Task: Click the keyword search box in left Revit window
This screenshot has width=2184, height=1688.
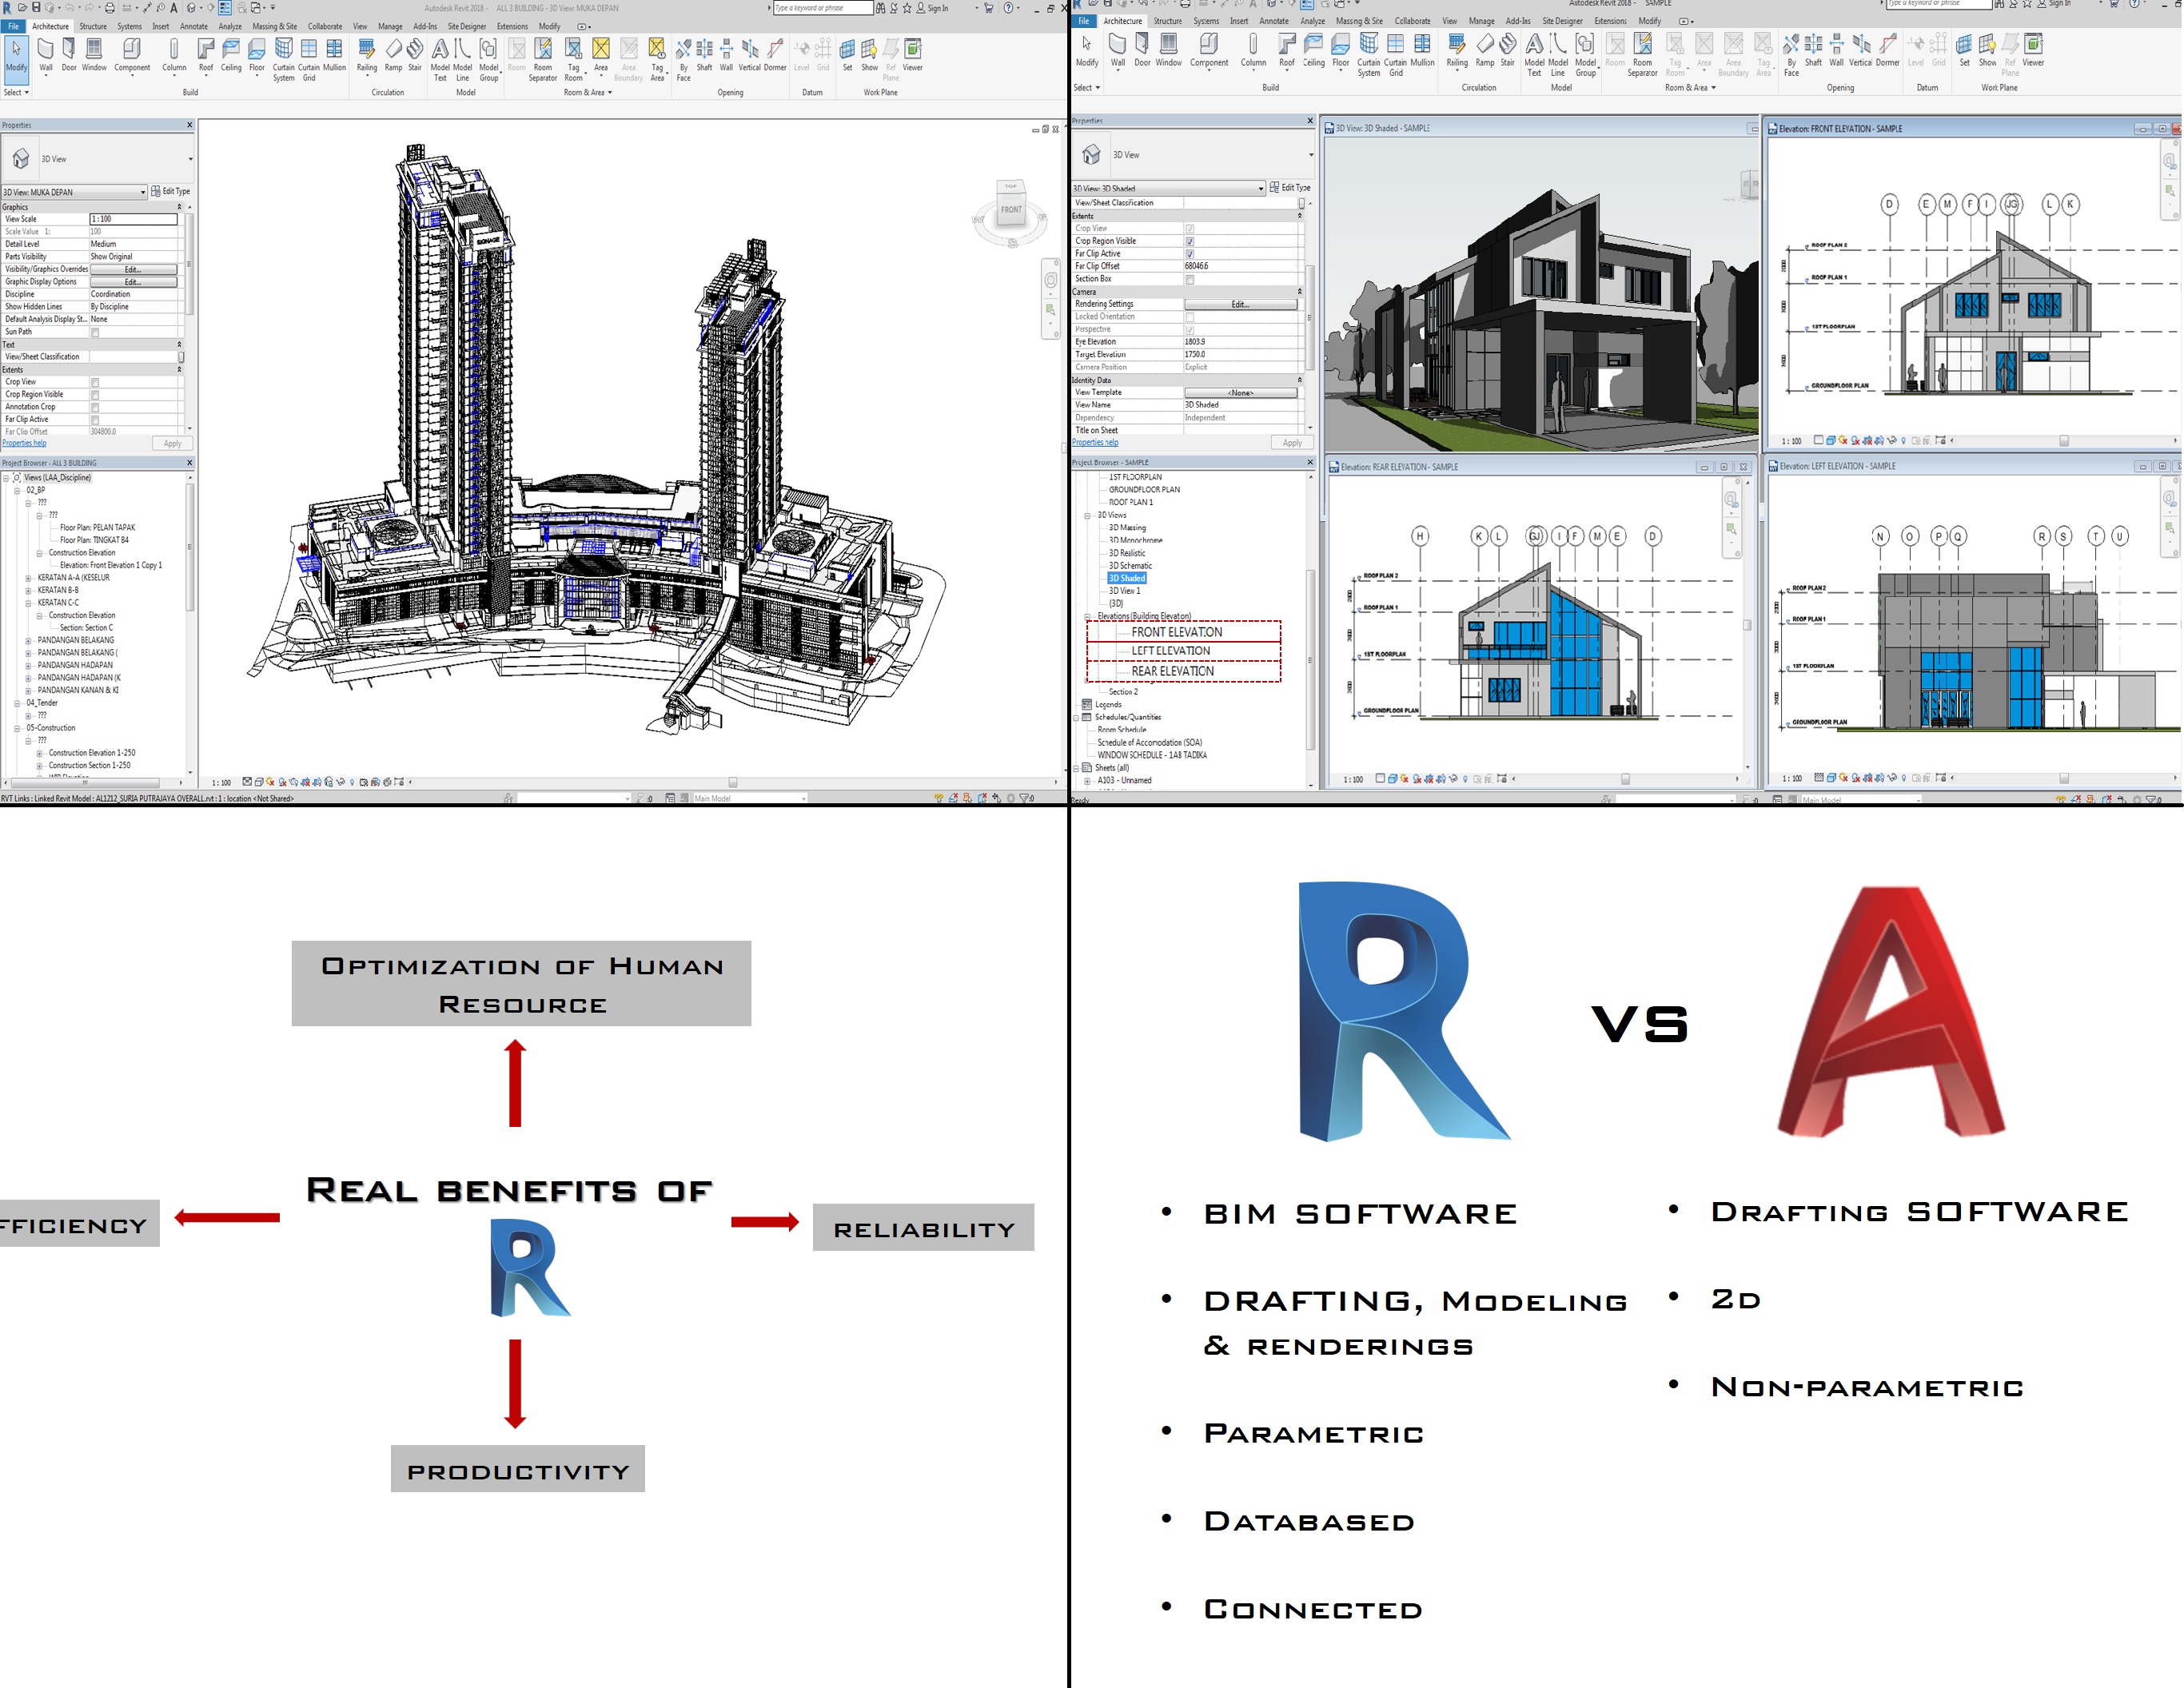Action: (x=823, y=8)
